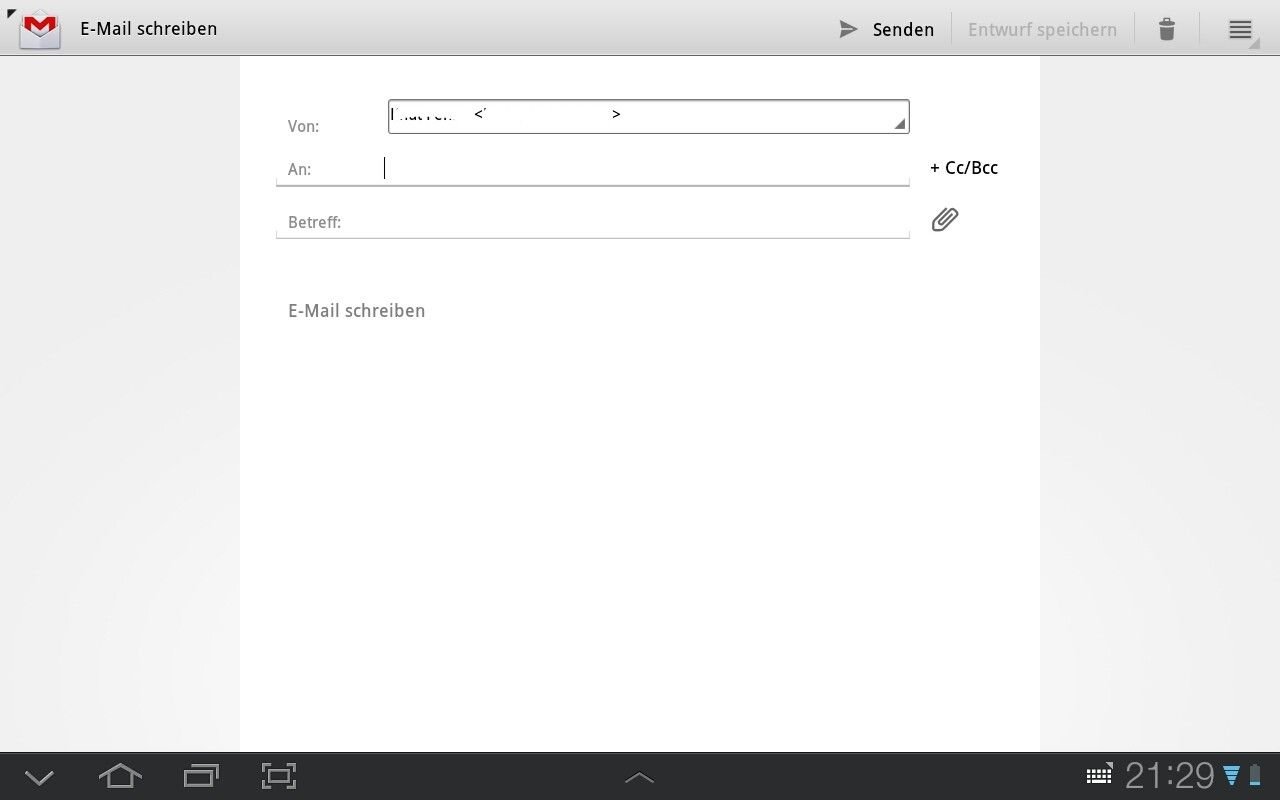Click Entwurf speichern to save draft

1042,29
